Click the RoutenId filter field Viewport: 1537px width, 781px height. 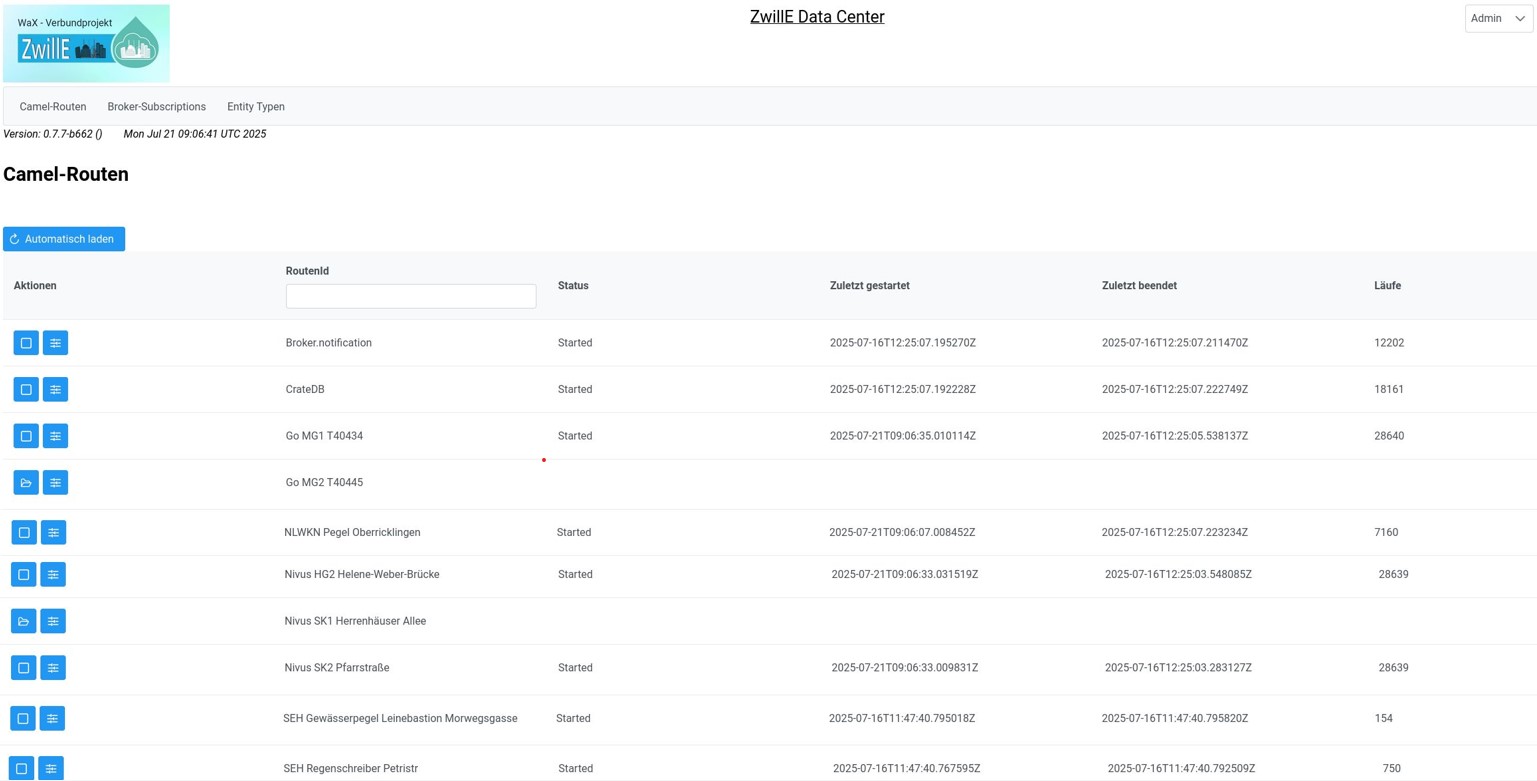point(410,296)
